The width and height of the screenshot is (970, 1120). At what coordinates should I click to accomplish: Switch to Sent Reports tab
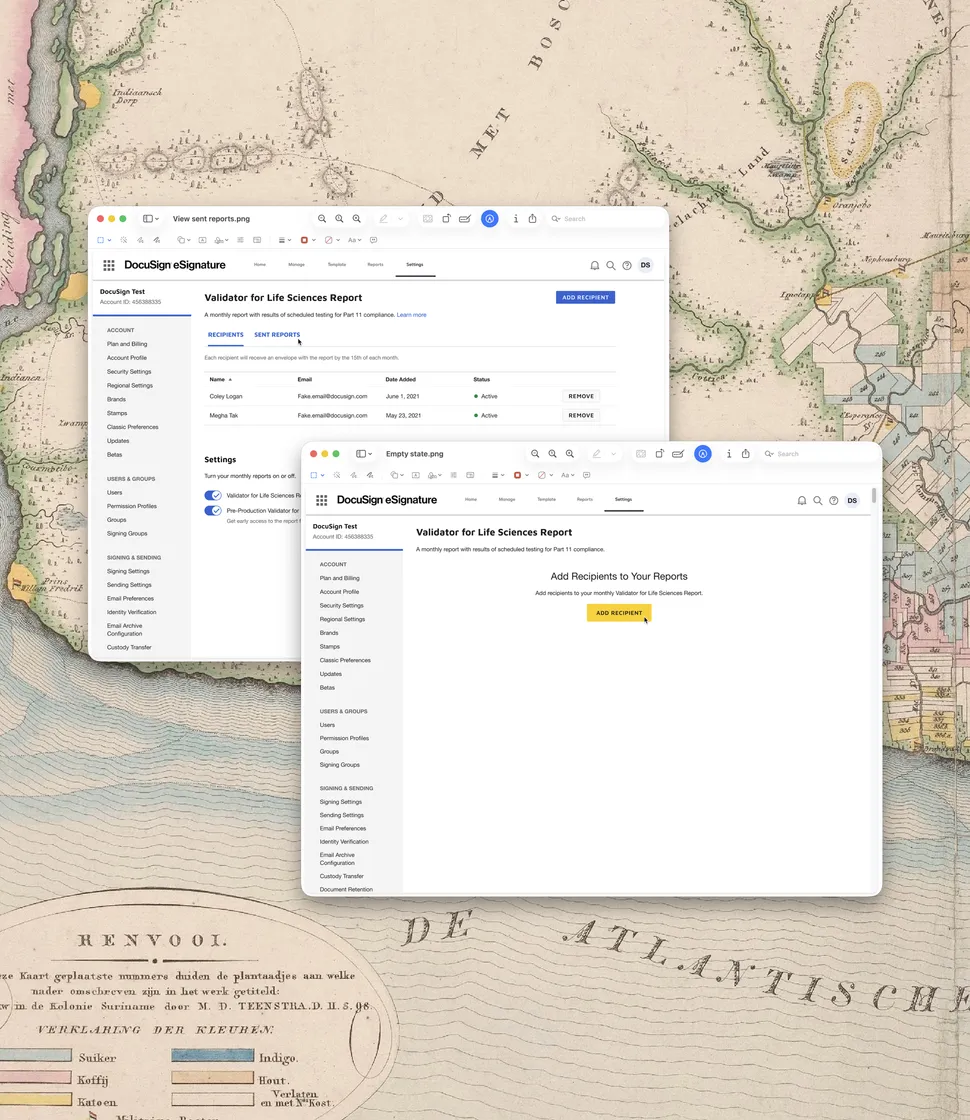pyautogui.click(x=277, y=334)
